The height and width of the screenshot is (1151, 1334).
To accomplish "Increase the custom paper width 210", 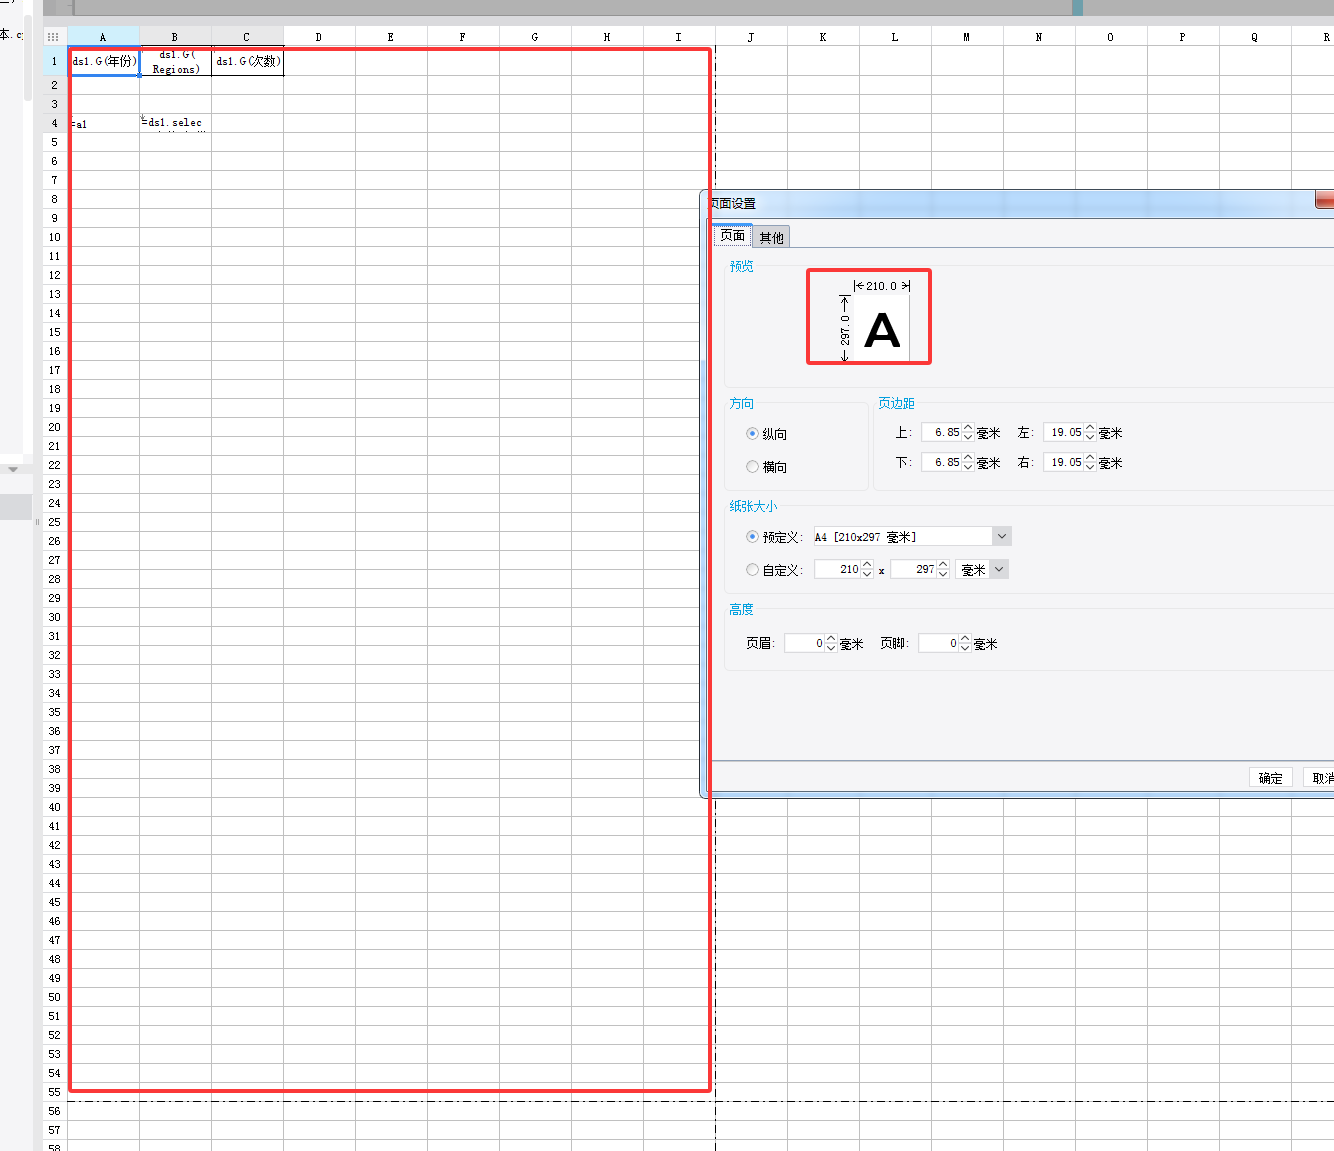I will 867,565.
